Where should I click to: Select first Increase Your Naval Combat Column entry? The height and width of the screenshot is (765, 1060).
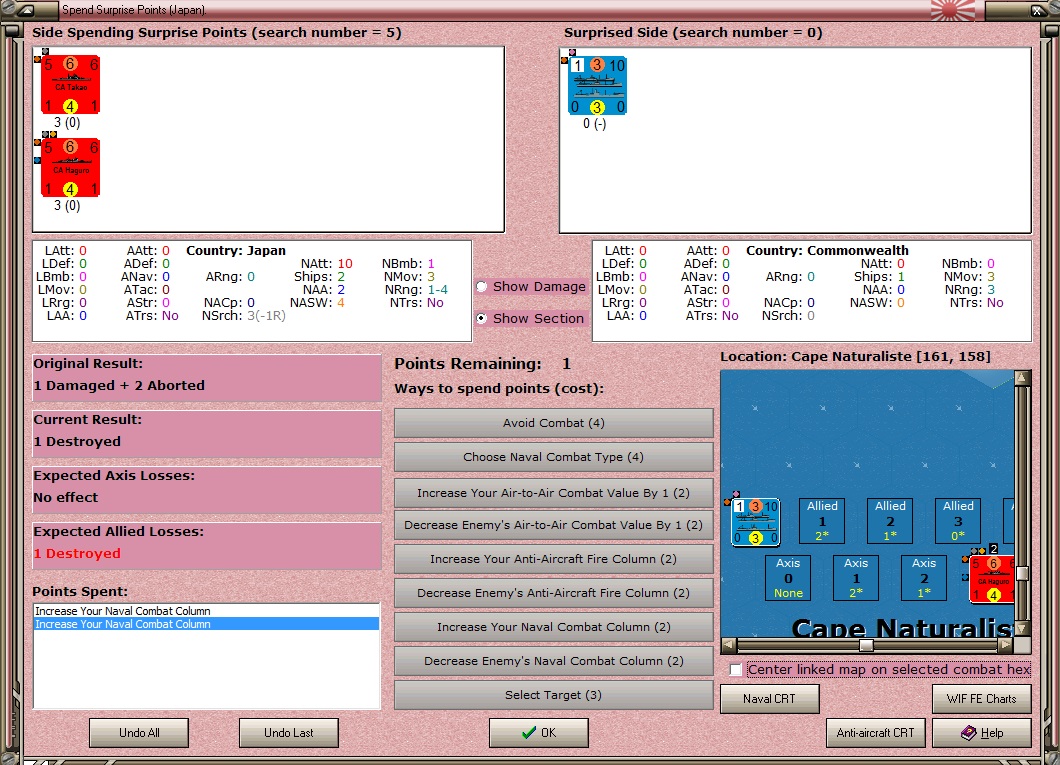(x=206, y=611)
